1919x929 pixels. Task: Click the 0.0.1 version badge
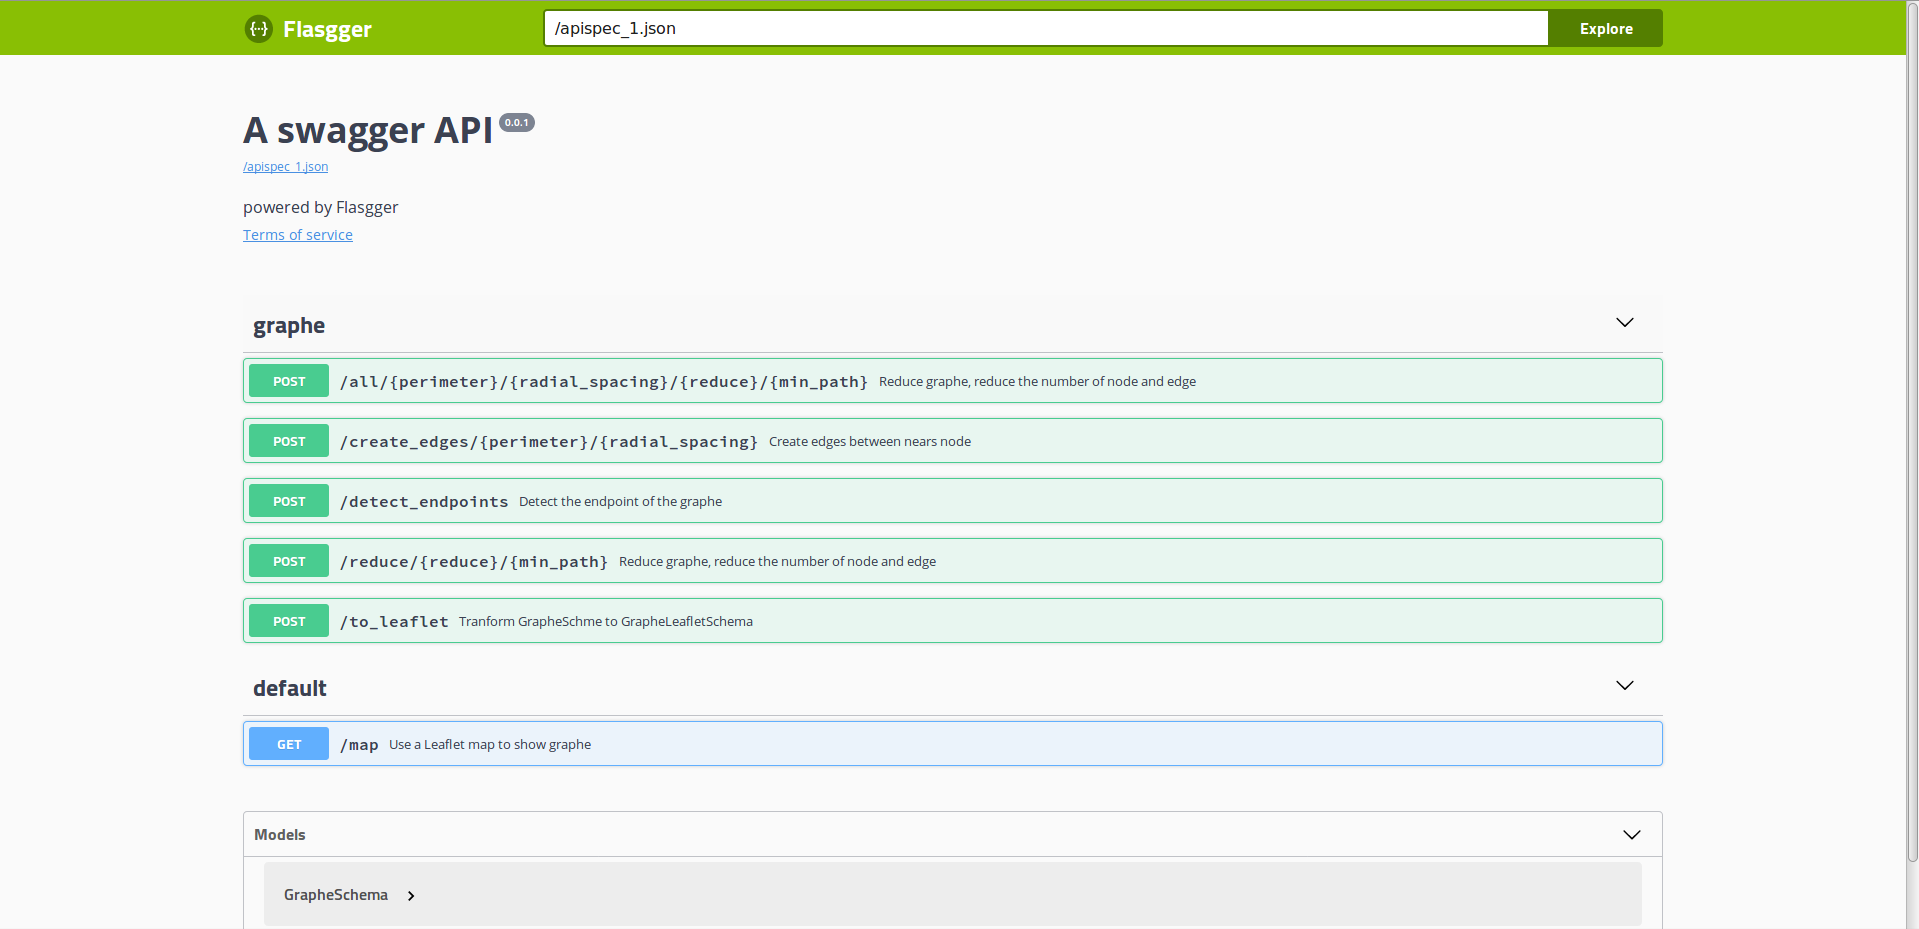[x=517, y=122]
